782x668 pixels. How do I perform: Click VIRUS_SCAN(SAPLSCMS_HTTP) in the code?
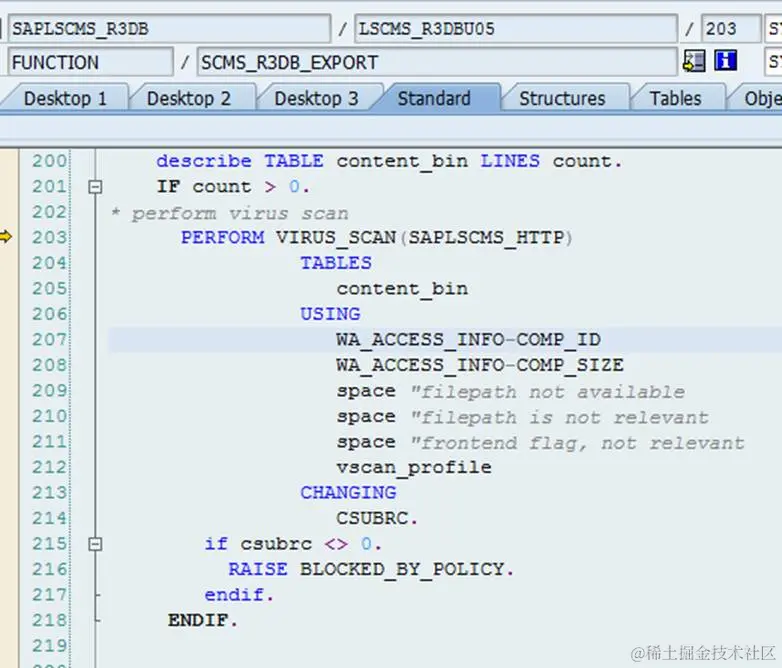424,237
